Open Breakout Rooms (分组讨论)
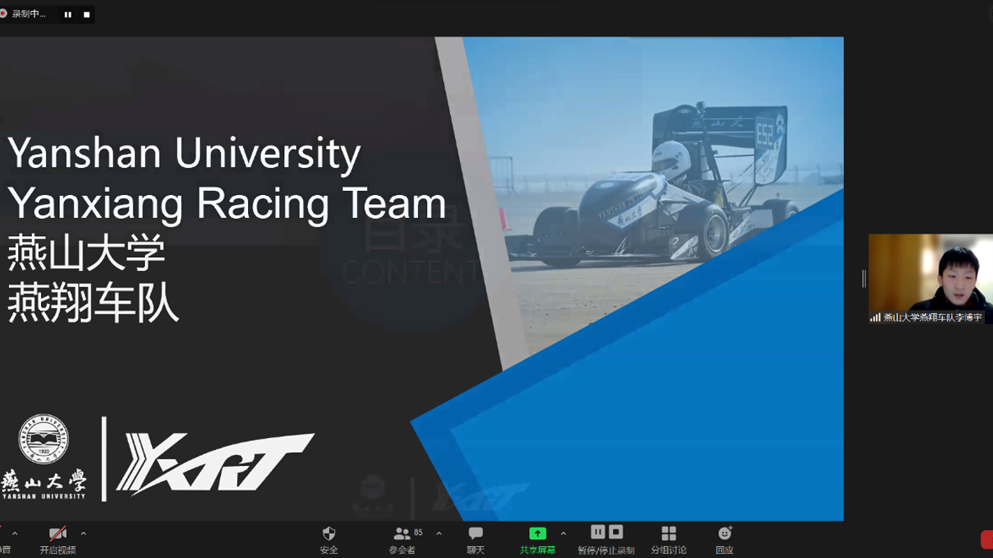 (669, 535)
